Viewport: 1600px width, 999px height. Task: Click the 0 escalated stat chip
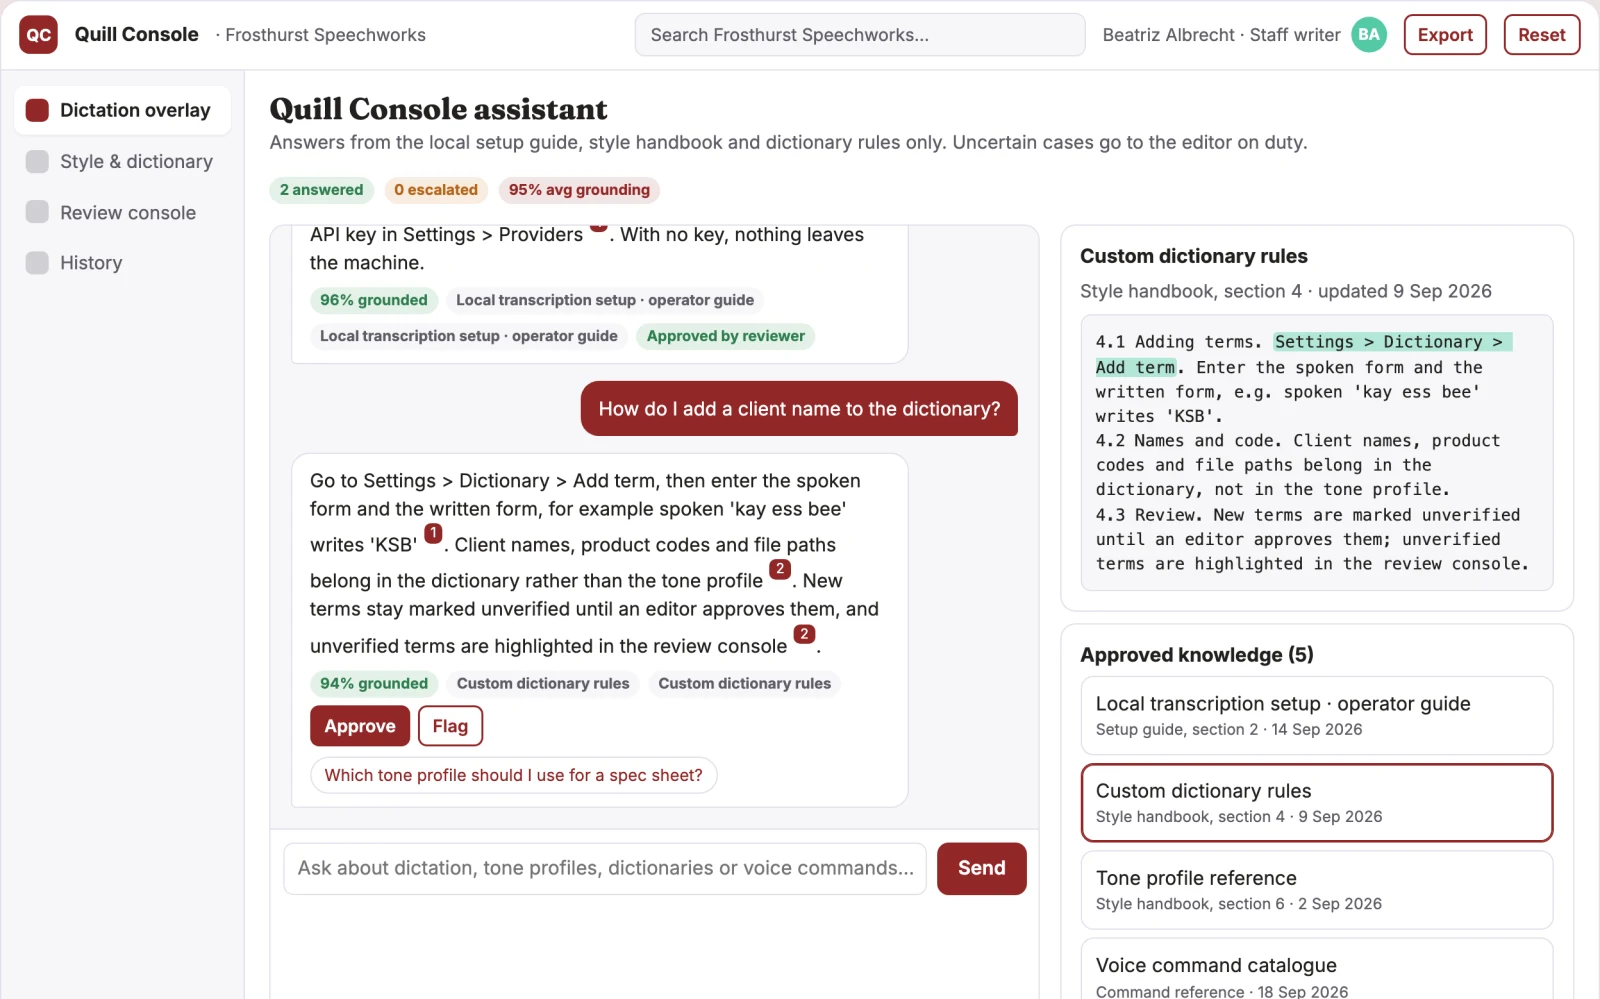coord(436,190)
